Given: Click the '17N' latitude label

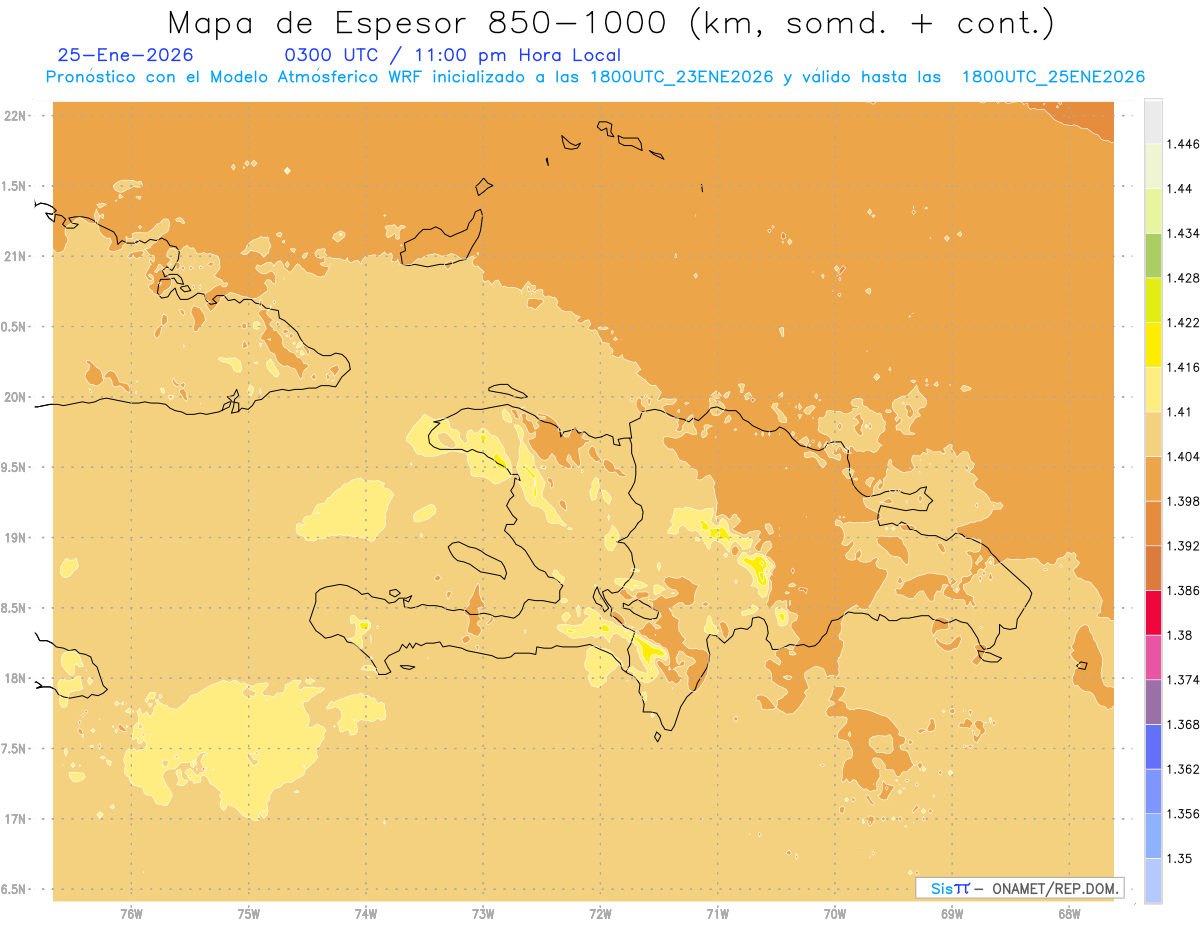Looking at the screenshot, I should click(x=16, y=819).
